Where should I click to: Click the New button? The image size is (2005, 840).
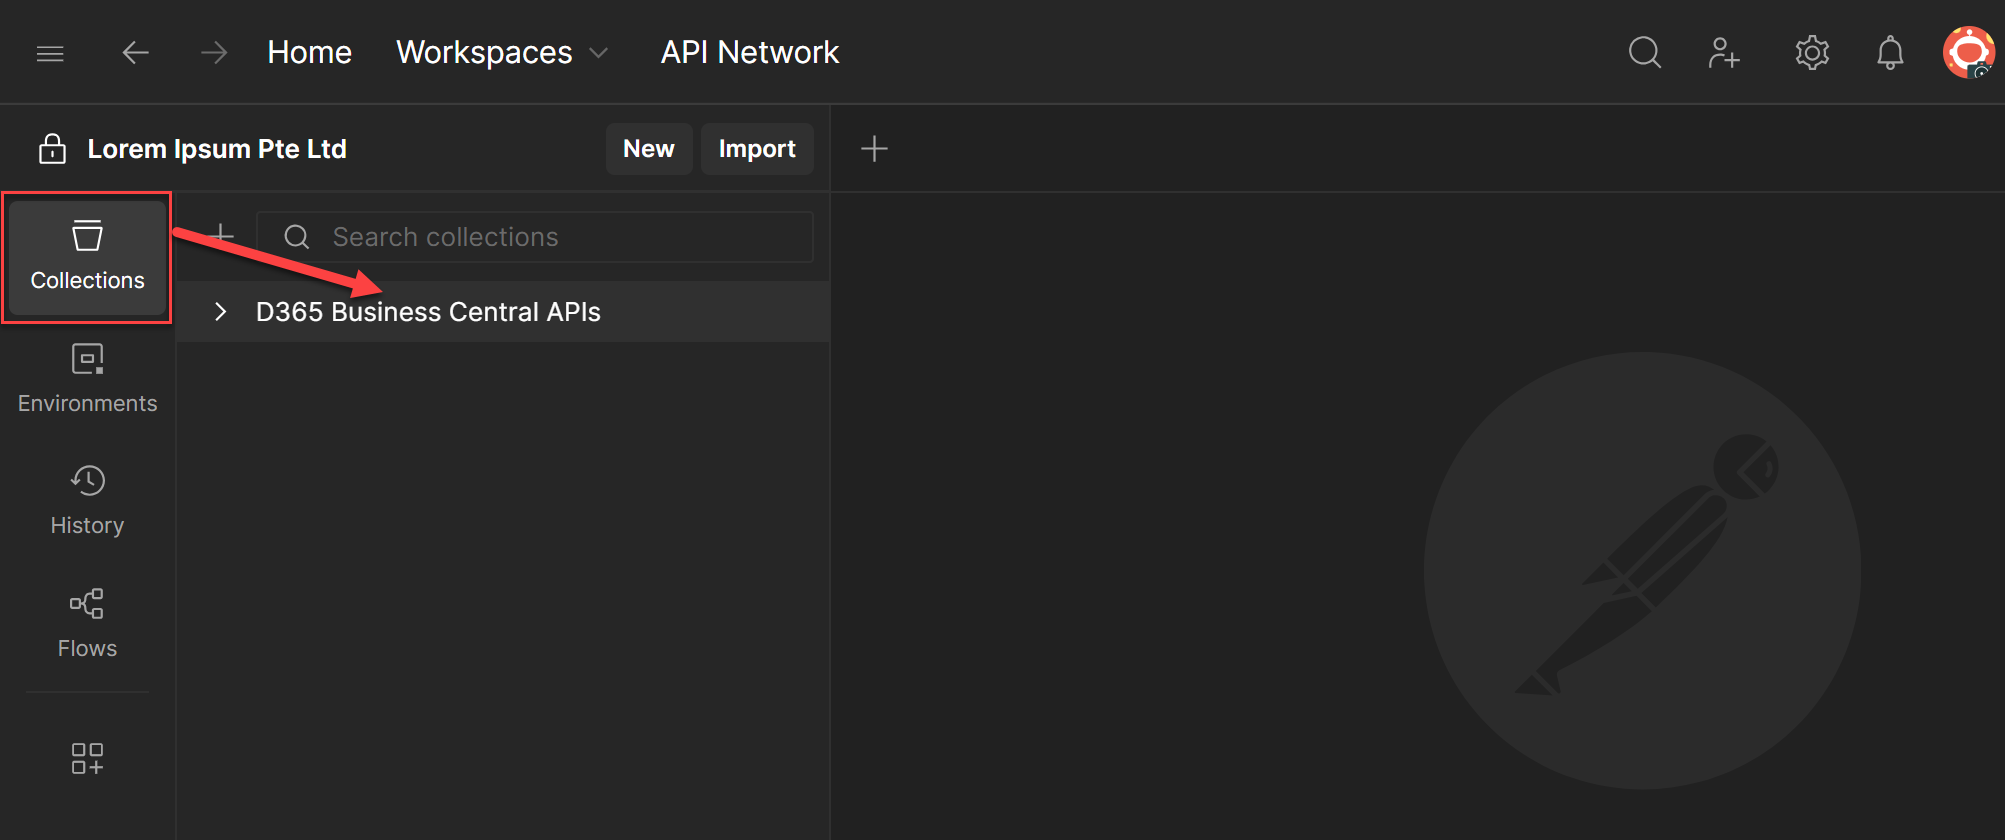[649, 149]
